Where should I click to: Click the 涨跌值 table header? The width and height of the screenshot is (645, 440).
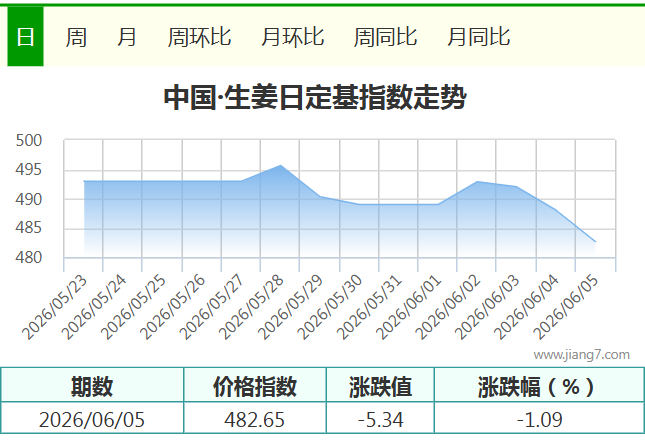coord(380,386)
